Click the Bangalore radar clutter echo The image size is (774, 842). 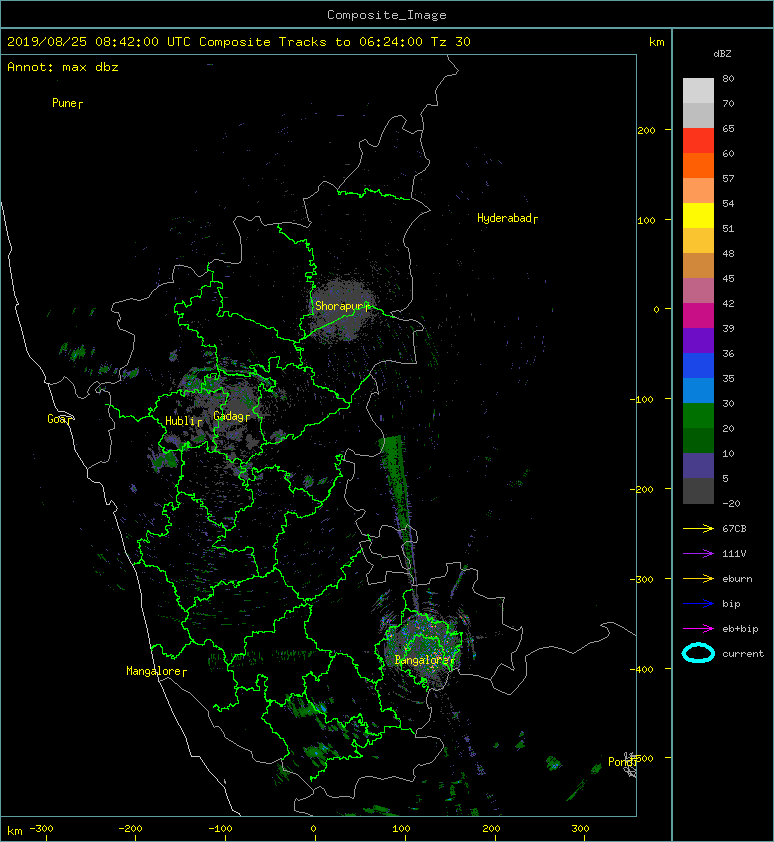424,650
